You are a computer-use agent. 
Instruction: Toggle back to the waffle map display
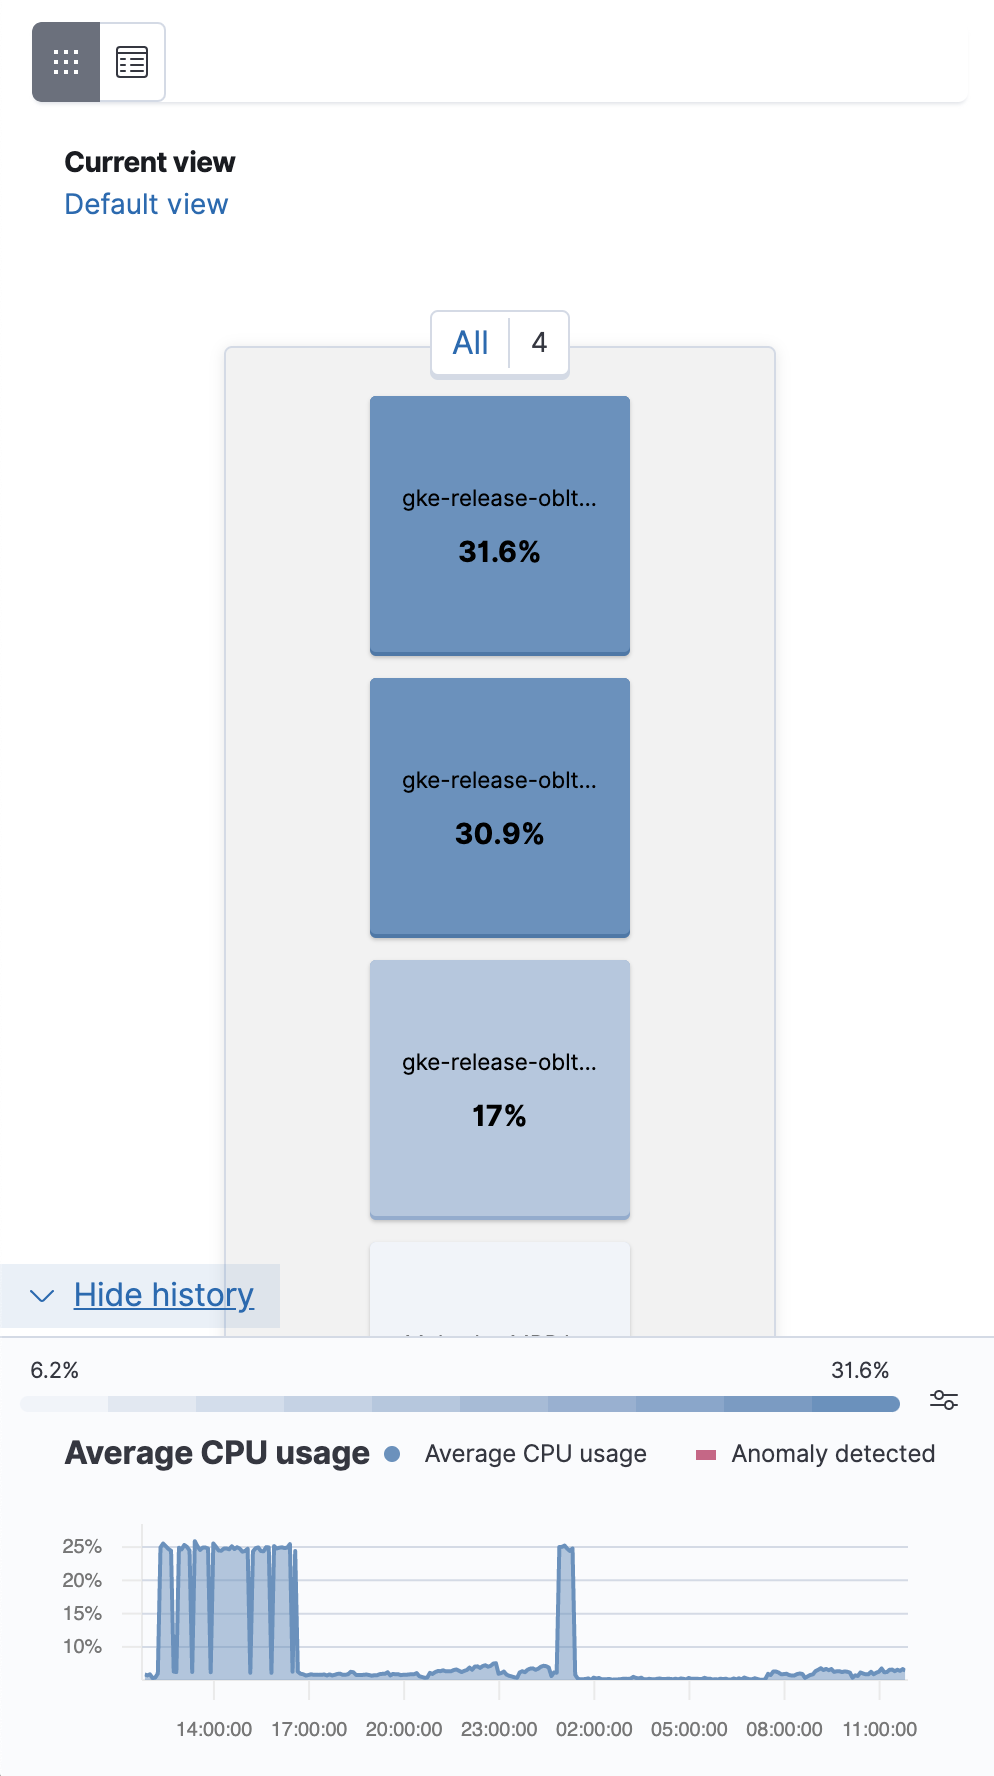66,61
